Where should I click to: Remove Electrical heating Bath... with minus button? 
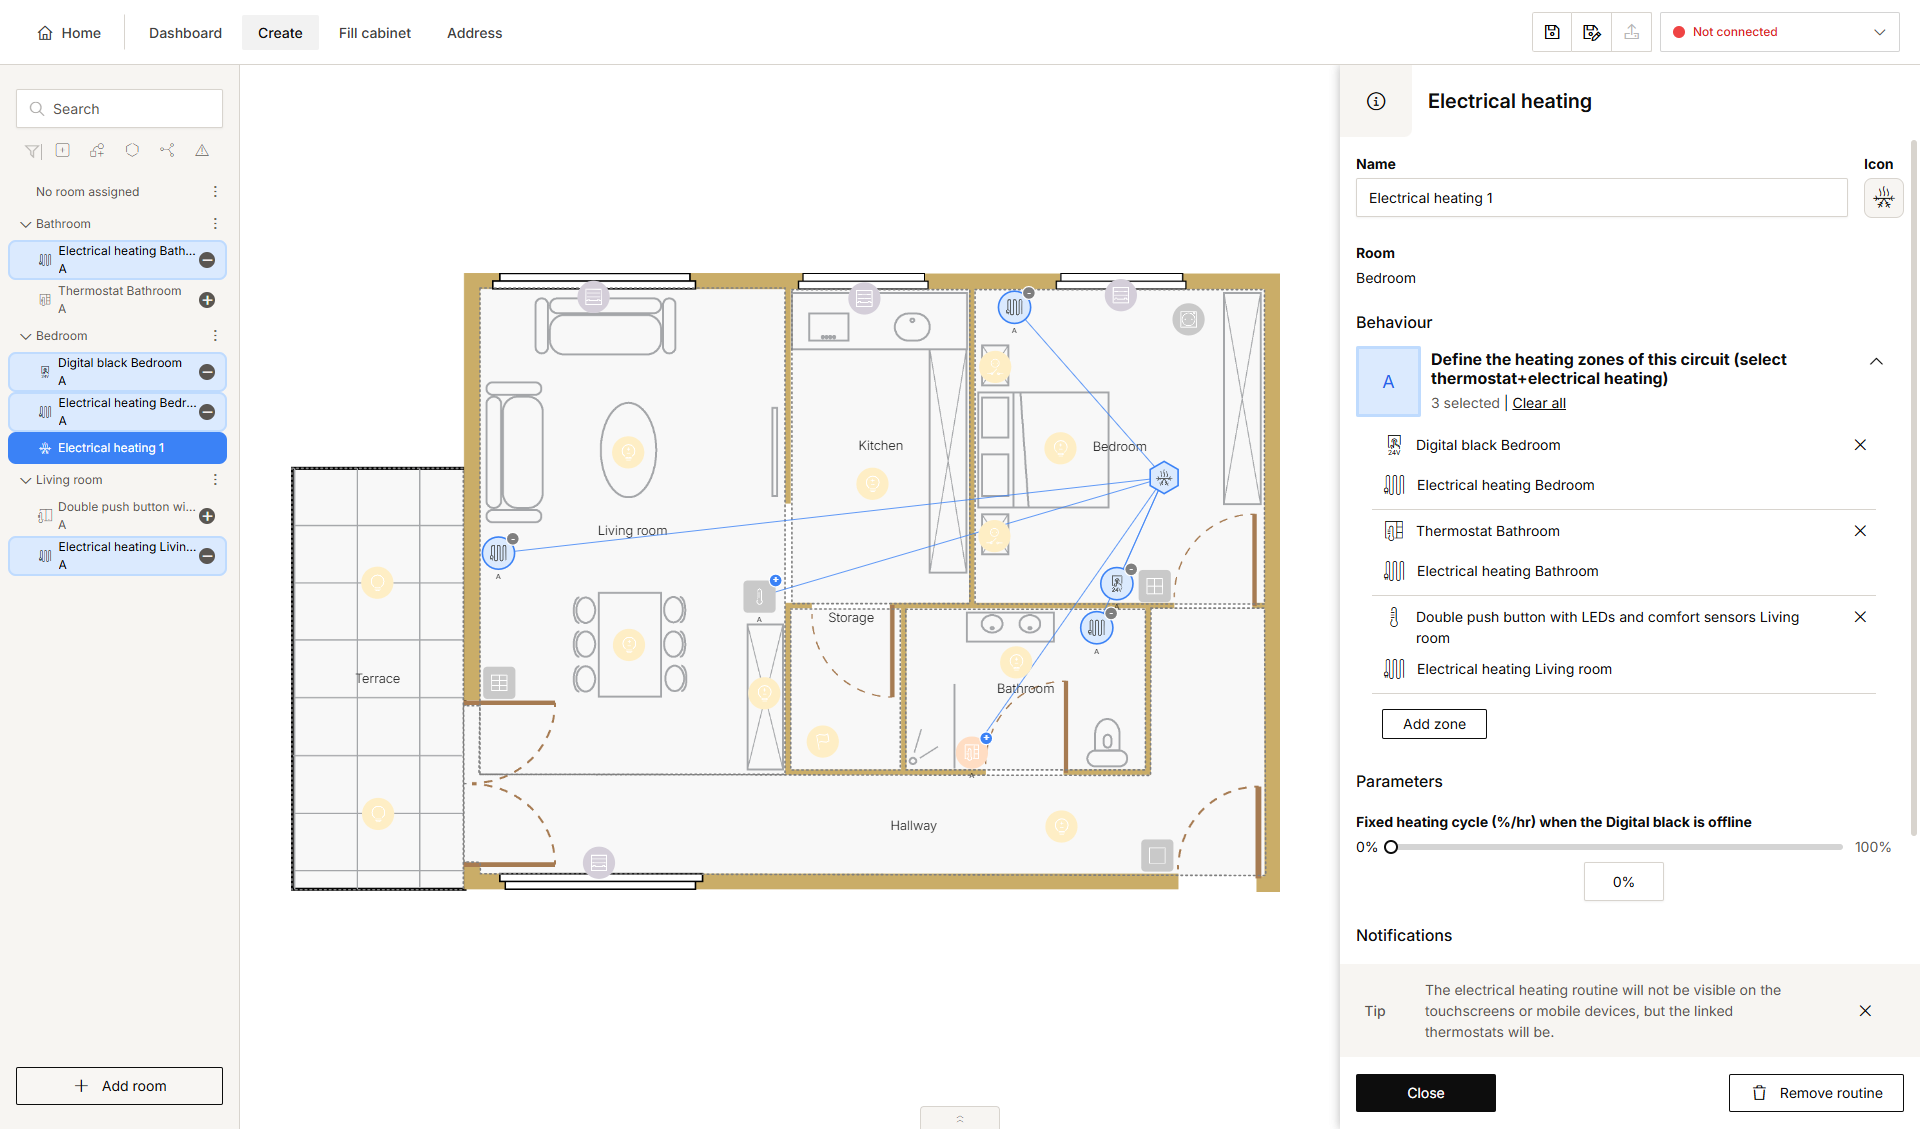[x=207, y=260]
